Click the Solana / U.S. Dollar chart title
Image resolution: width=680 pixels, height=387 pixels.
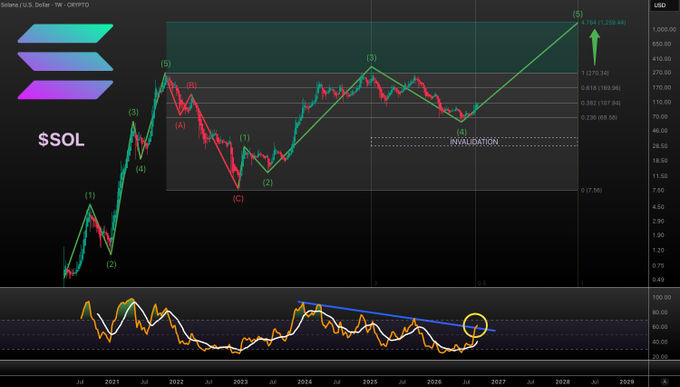[44, 5]
